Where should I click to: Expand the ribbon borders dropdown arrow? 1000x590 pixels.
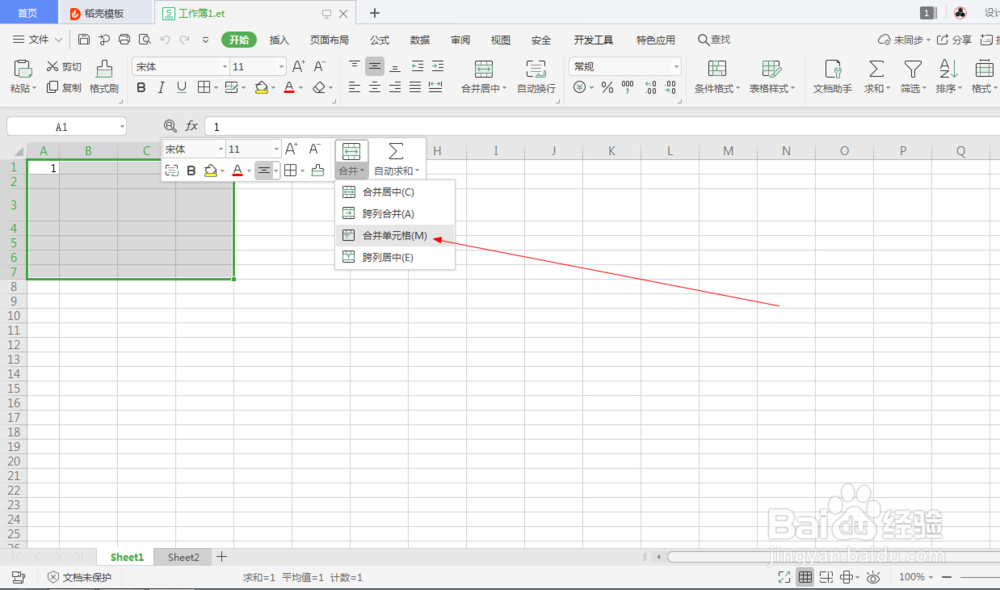tap(216, 88)
